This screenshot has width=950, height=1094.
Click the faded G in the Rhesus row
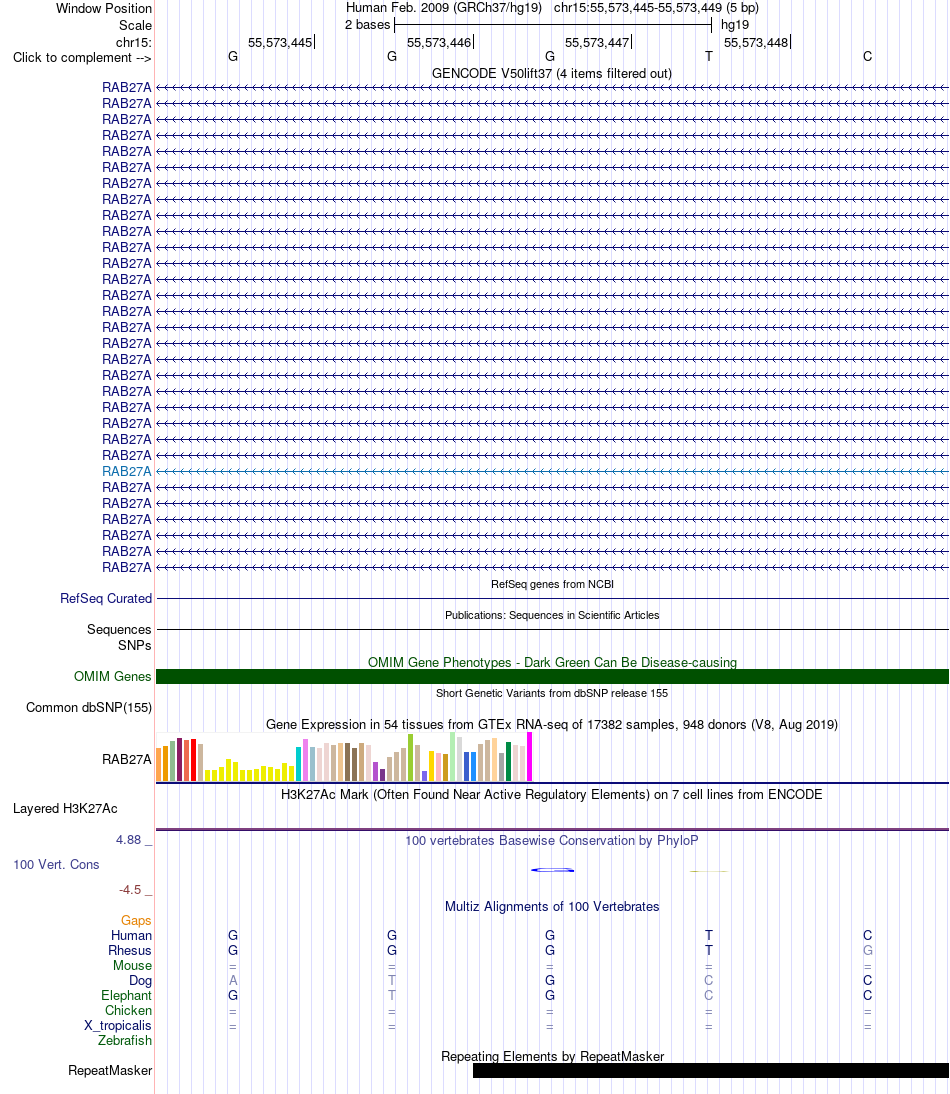pyautogui.click(x=868, y=950)
